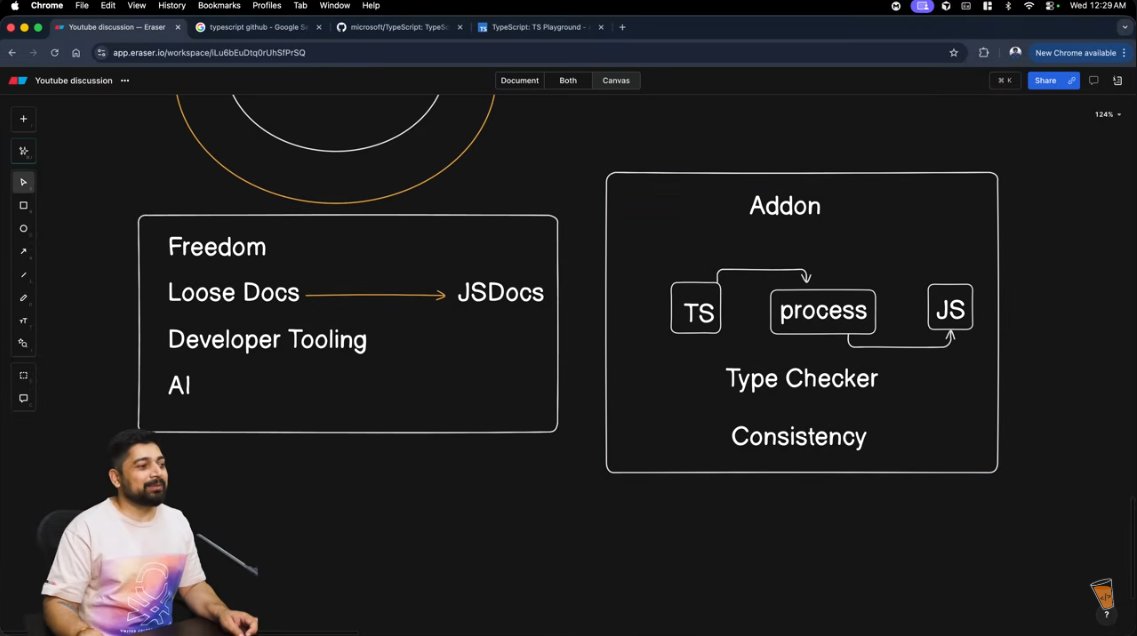Enable Canvas only view

pos(616,80)
